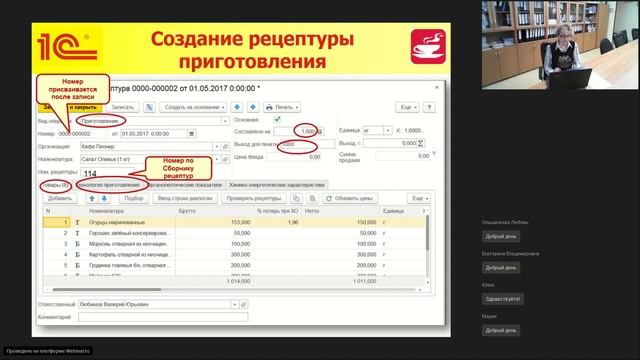
Task: Click the date field 01.05.2017 0:00:00
Action: pyautogui.click(x=154, y=133)
